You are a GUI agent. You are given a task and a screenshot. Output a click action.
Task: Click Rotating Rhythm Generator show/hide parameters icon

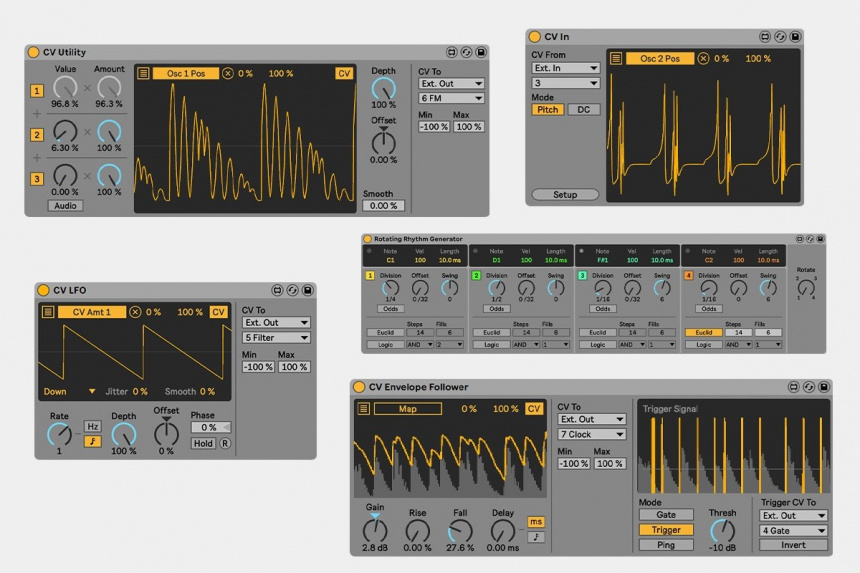(x=800, y=239)
